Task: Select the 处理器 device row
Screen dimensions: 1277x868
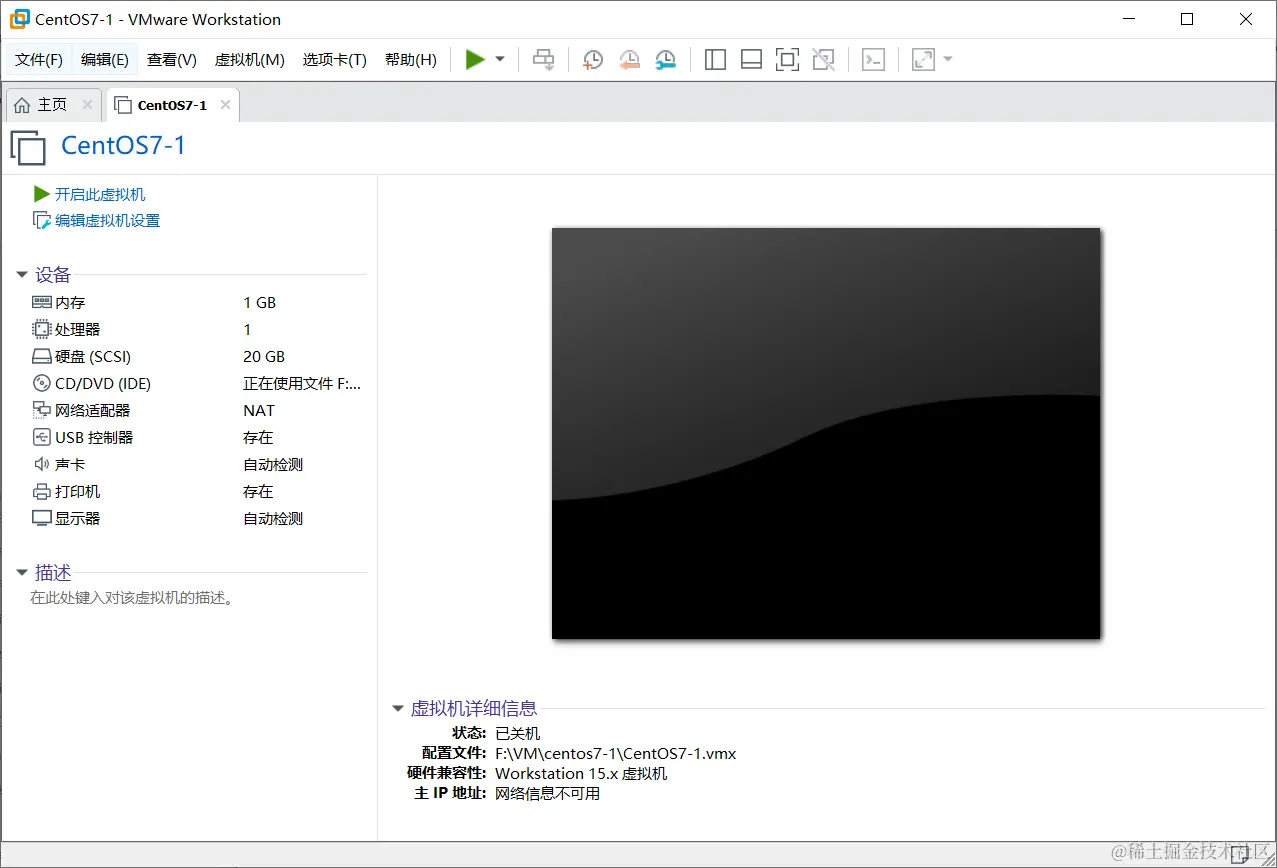Action: click(198, 329)
